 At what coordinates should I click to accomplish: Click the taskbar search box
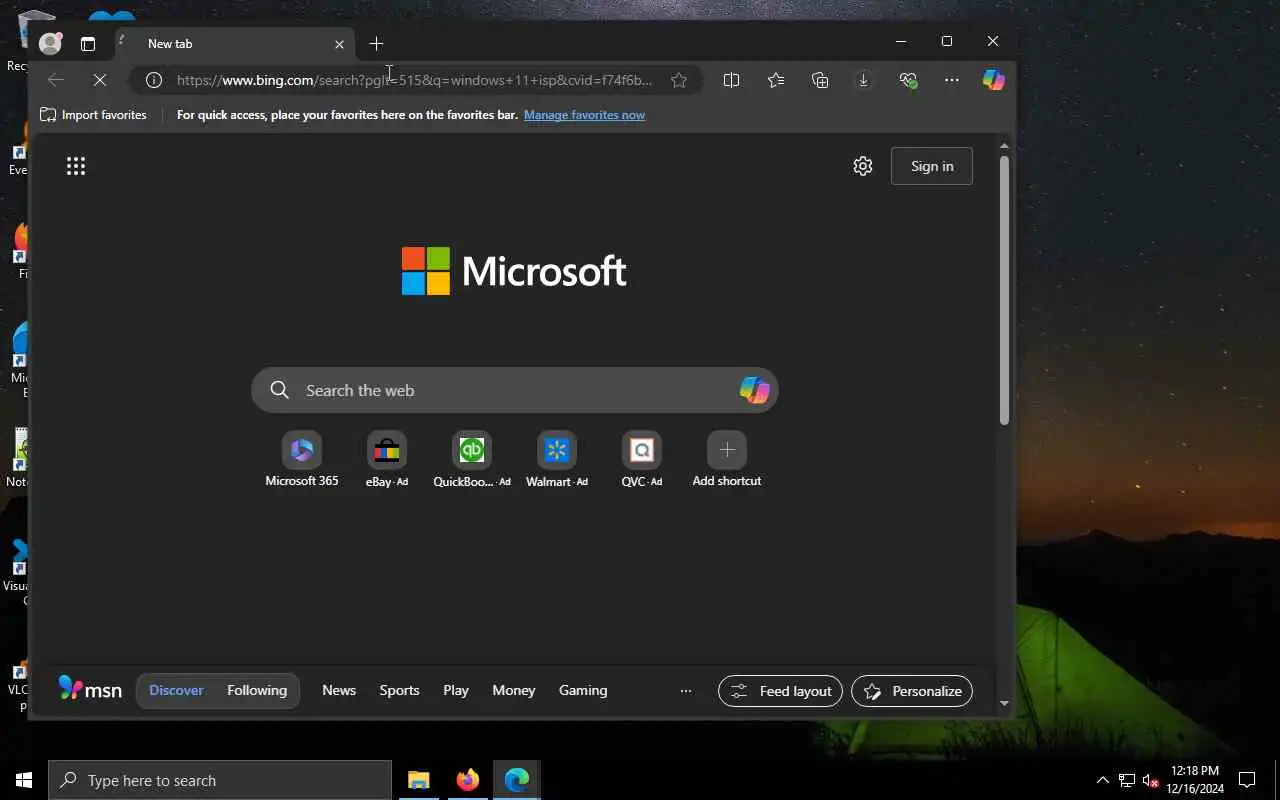[x=220, y=780]
